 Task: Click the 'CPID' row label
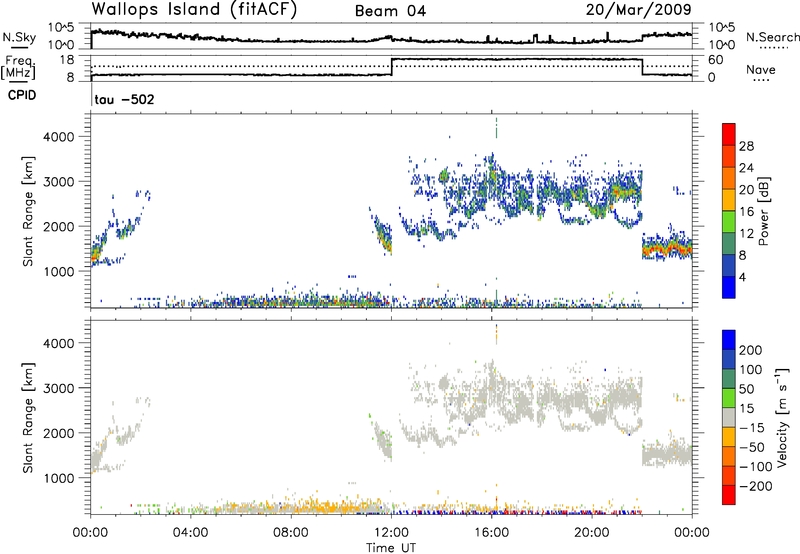click(x=22, y=95)
